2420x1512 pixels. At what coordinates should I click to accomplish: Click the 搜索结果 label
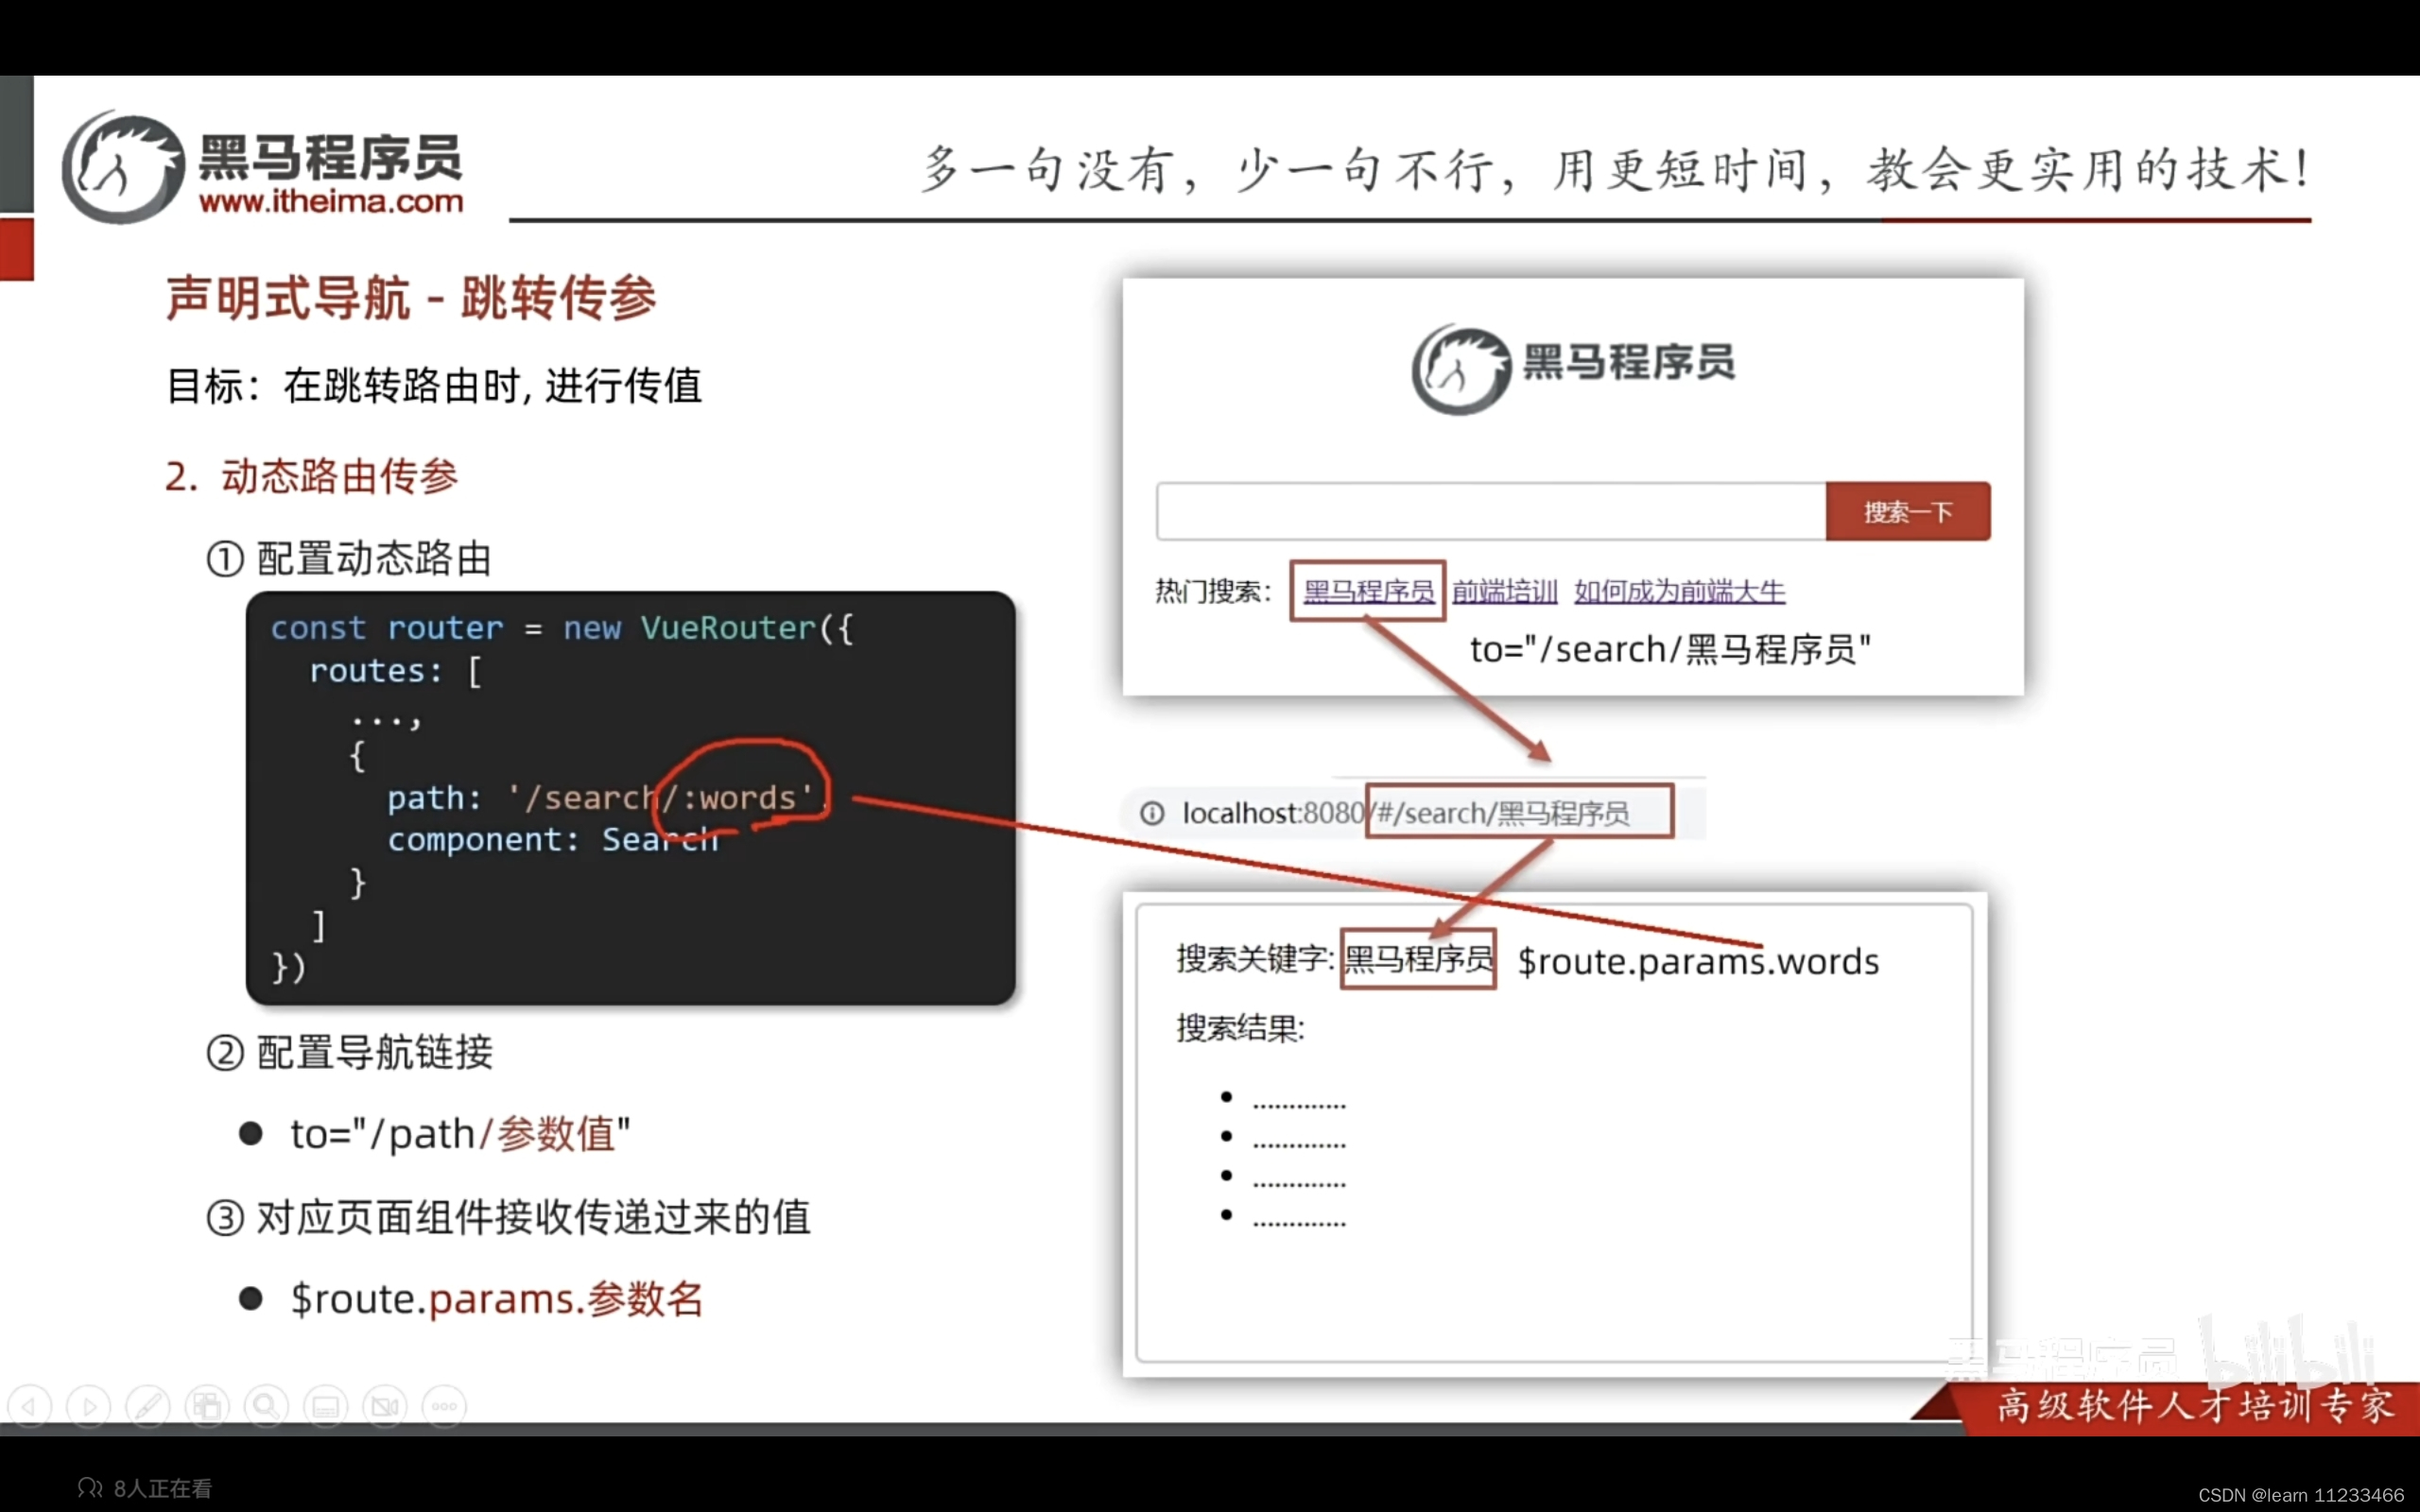click(1240, 1027)
